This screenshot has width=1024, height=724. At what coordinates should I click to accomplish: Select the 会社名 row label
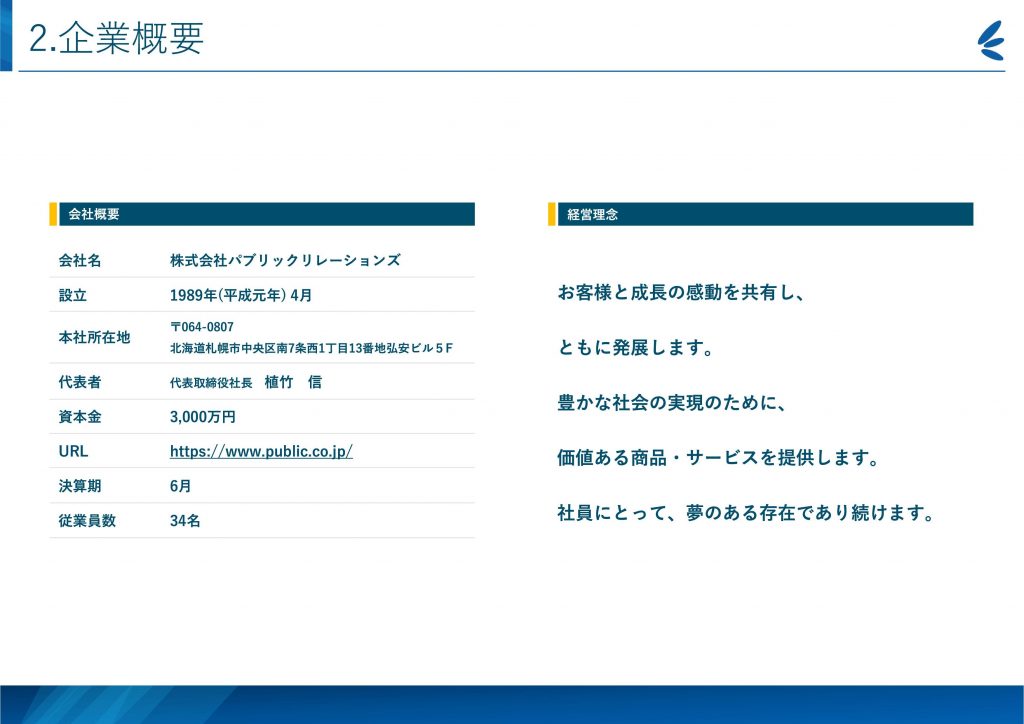pos(80,260)
